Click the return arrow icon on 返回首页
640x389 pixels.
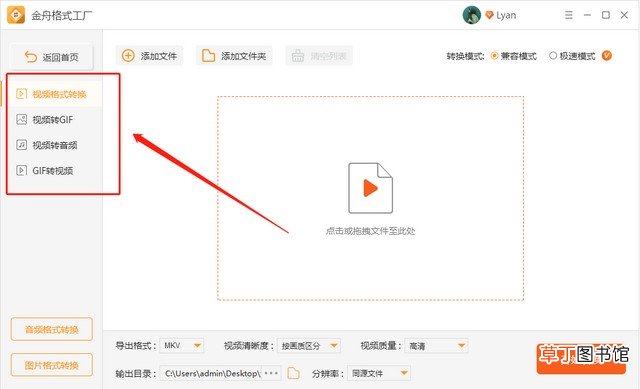(x=31, y=57)
